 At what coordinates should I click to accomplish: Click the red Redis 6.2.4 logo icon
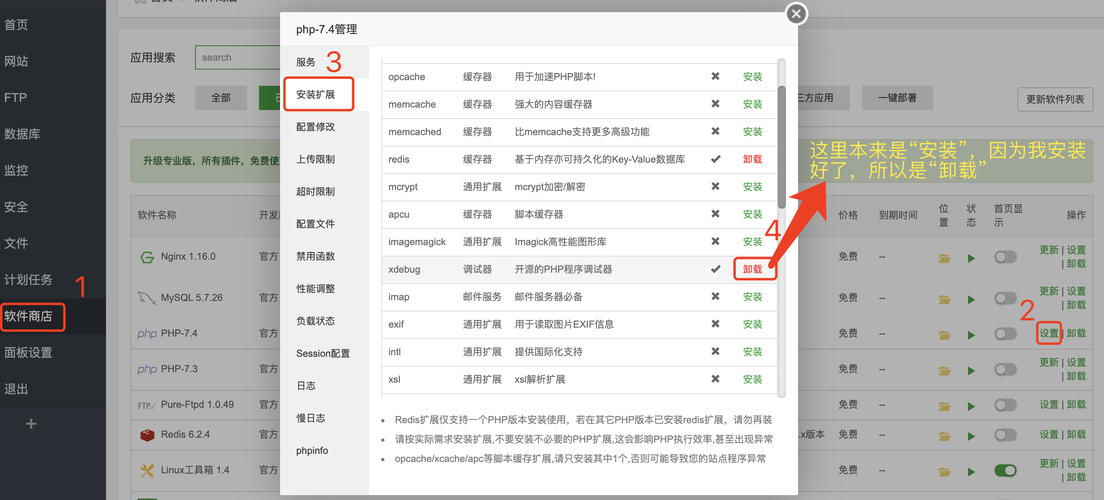click(147, 434)
